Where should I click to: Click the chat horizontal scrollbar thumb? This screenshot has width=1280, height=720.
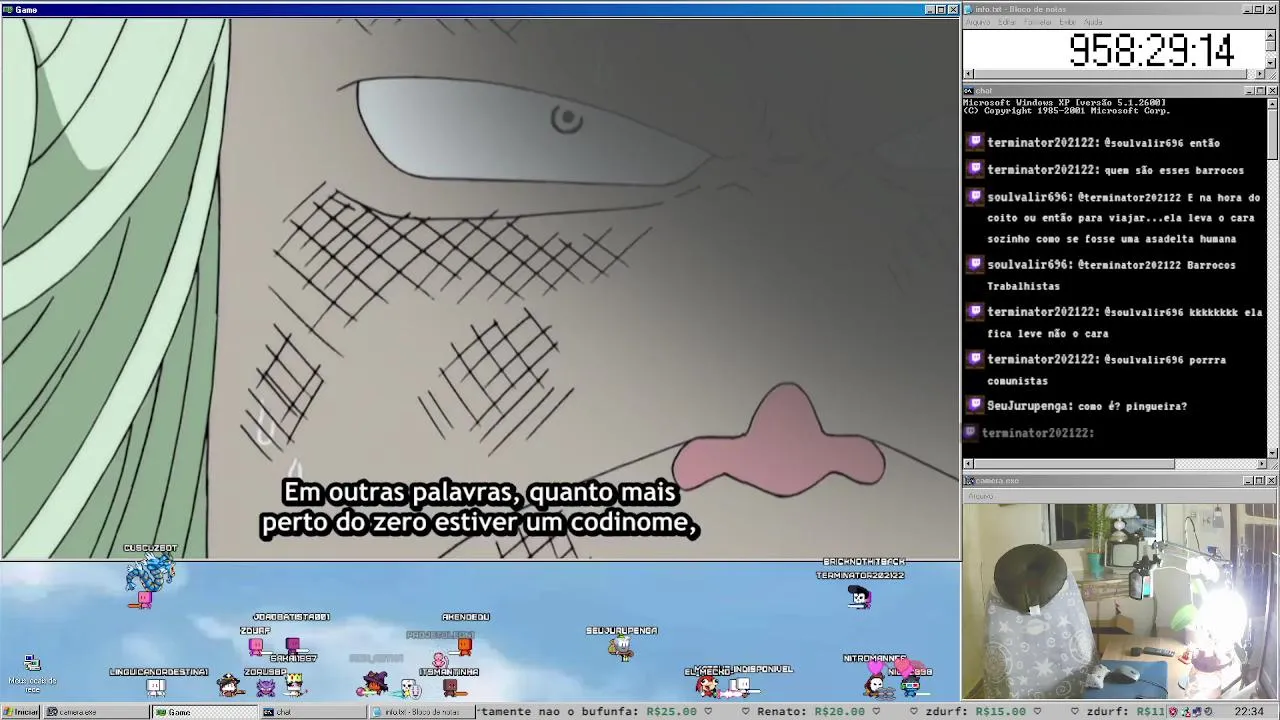pyautogui.click(x=1074, y=464)
